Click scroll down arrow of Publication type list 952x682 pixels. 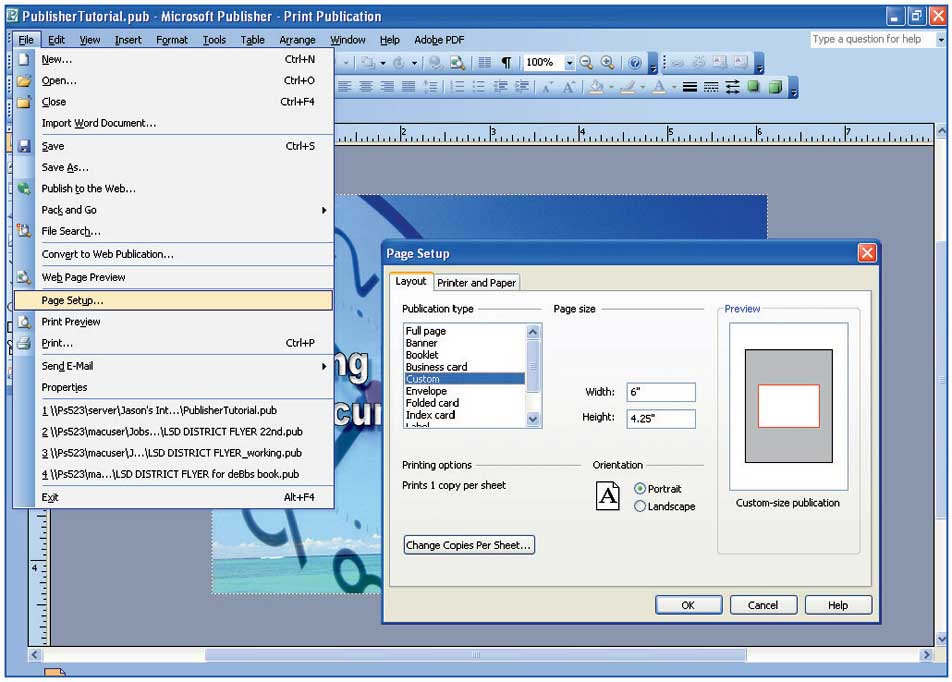point(532,418)
